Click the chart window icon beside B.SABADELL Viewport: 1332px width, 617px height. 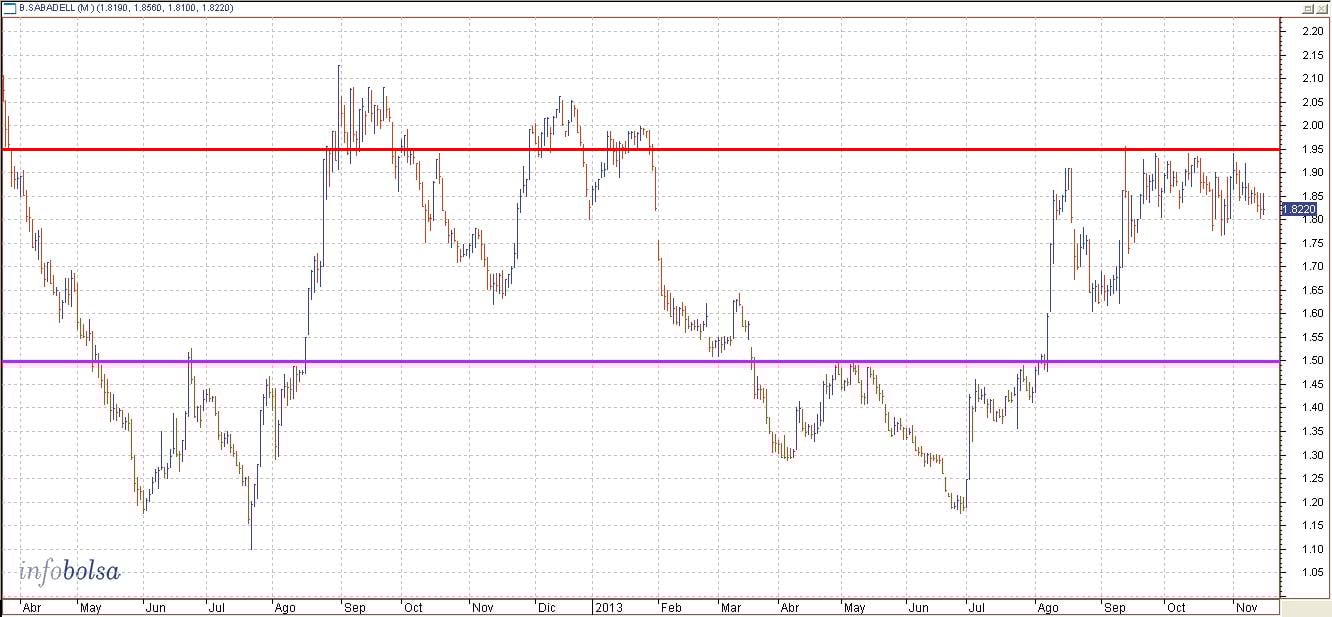tap(10, 8)
